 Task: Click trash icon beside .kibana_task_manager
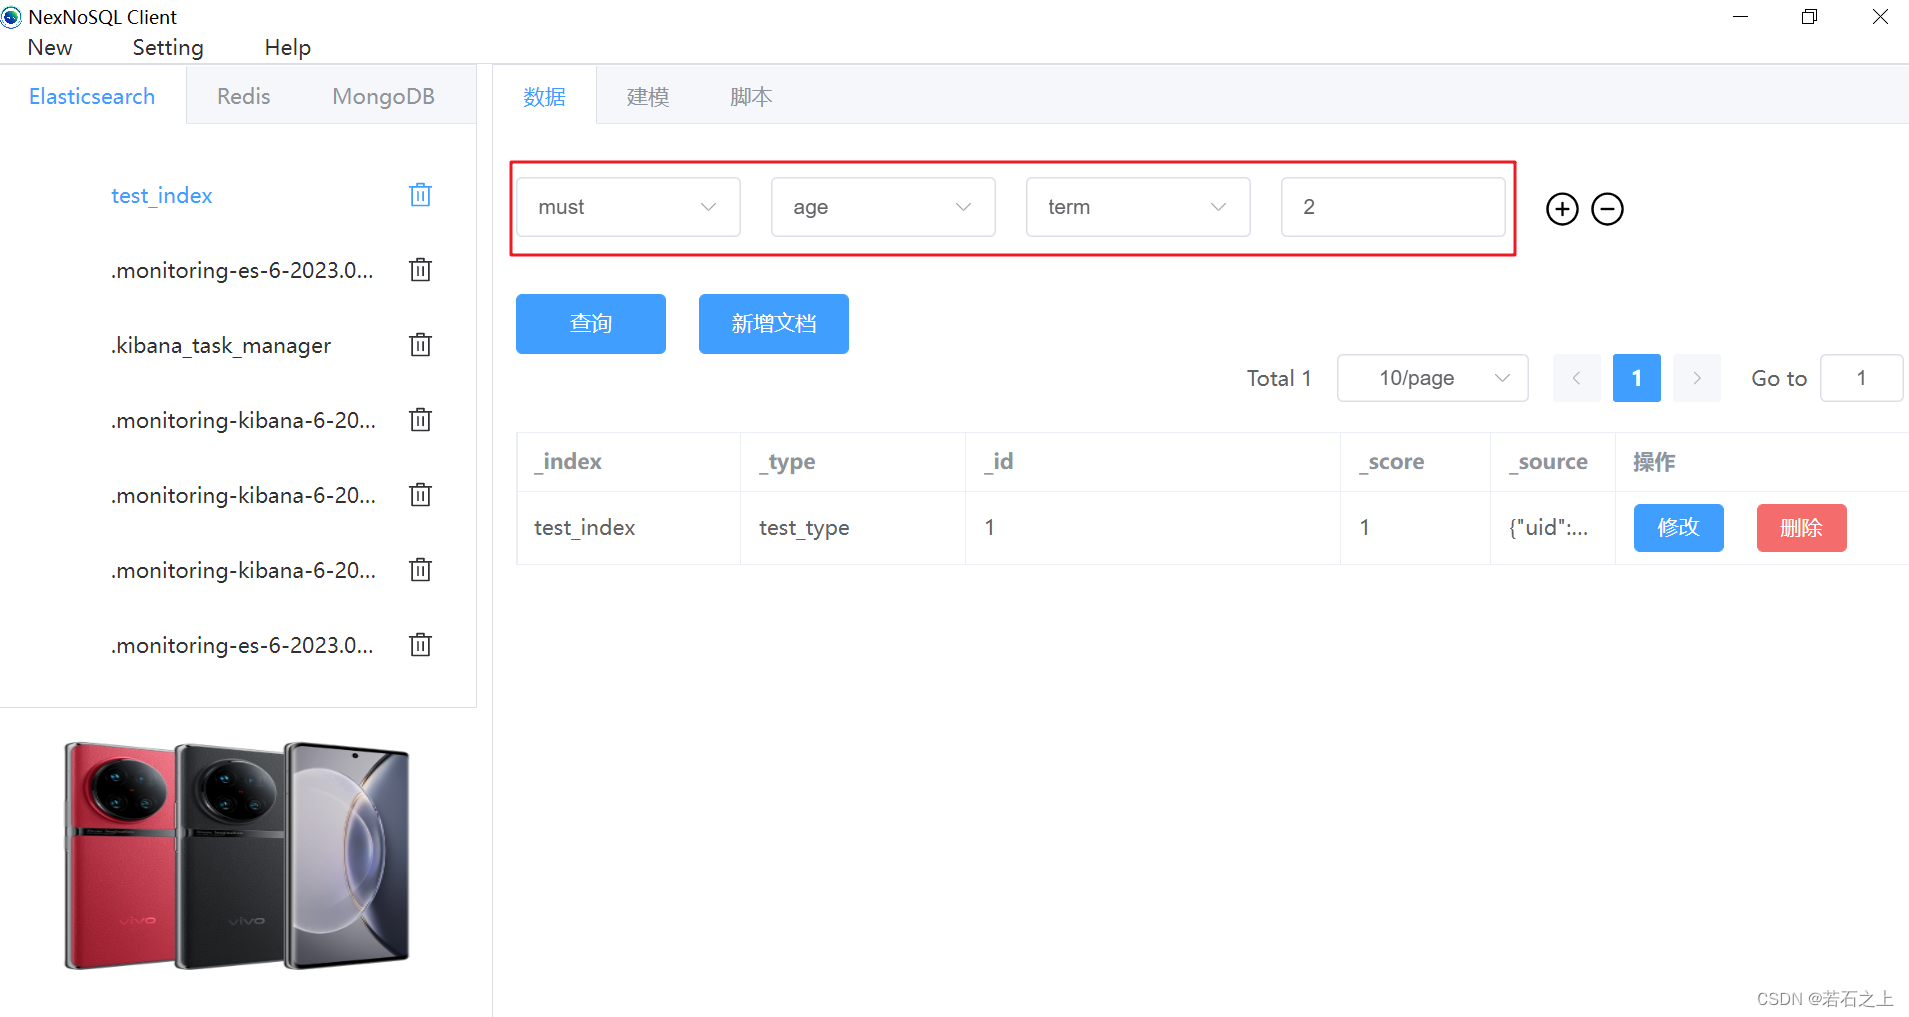[x=420, y=344]
